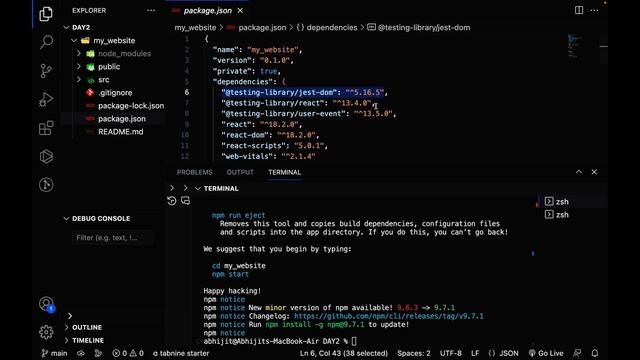Viewport: 640px width, 360px height.
Task: Show errors and warnings count
Action: click(128, 353)
